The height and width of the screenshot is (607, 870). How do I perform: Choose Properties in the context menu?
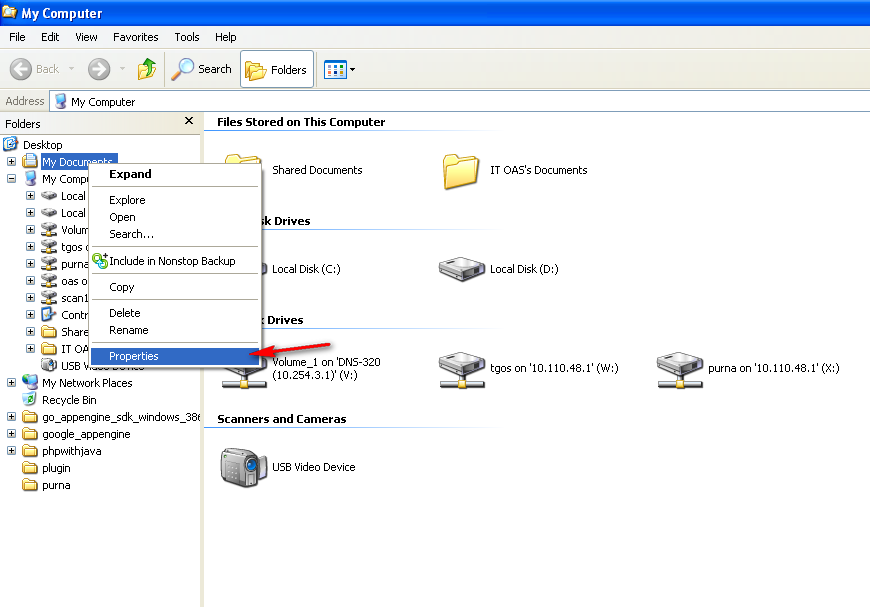(x=175, y=356)
